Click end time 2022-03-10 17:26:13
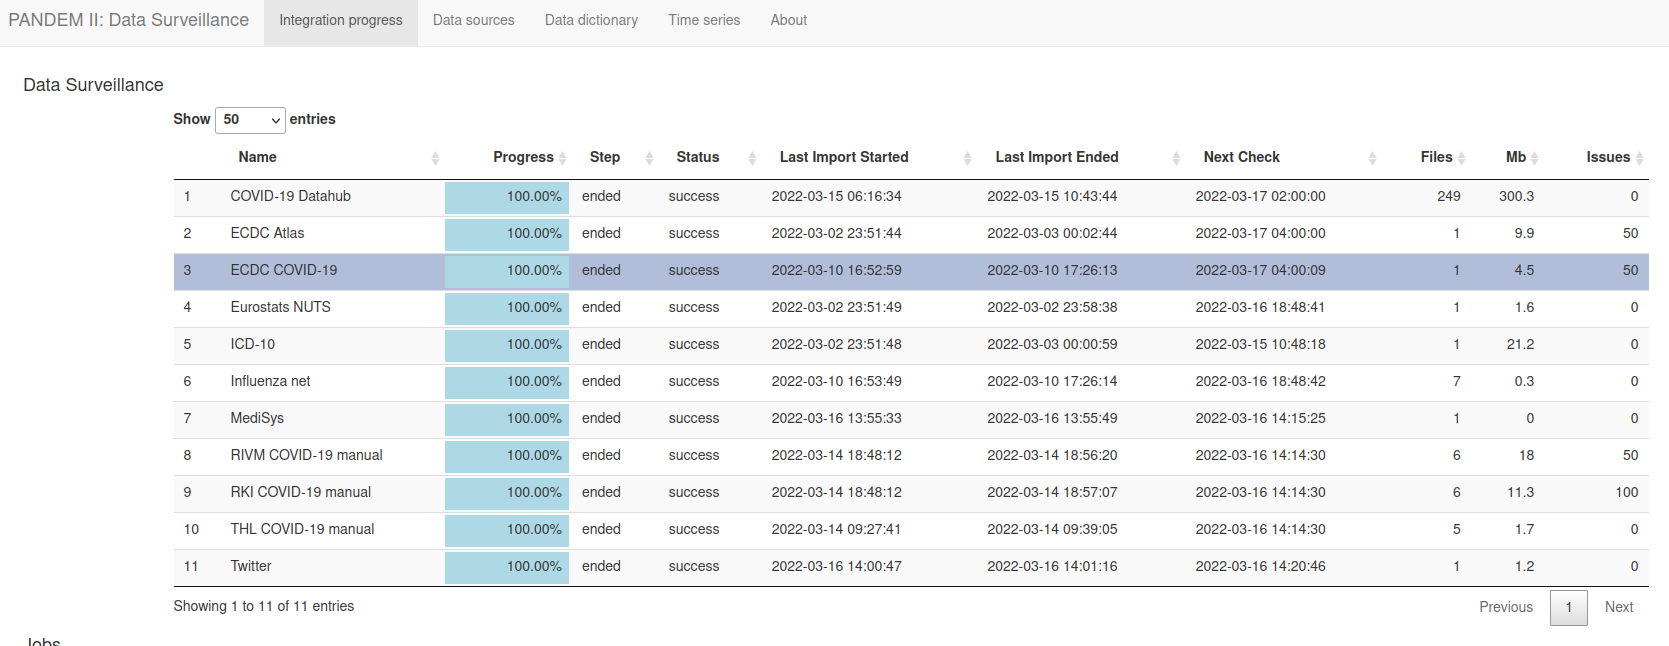Viewport: 1669px width, 646px height. coord(1052,270)
